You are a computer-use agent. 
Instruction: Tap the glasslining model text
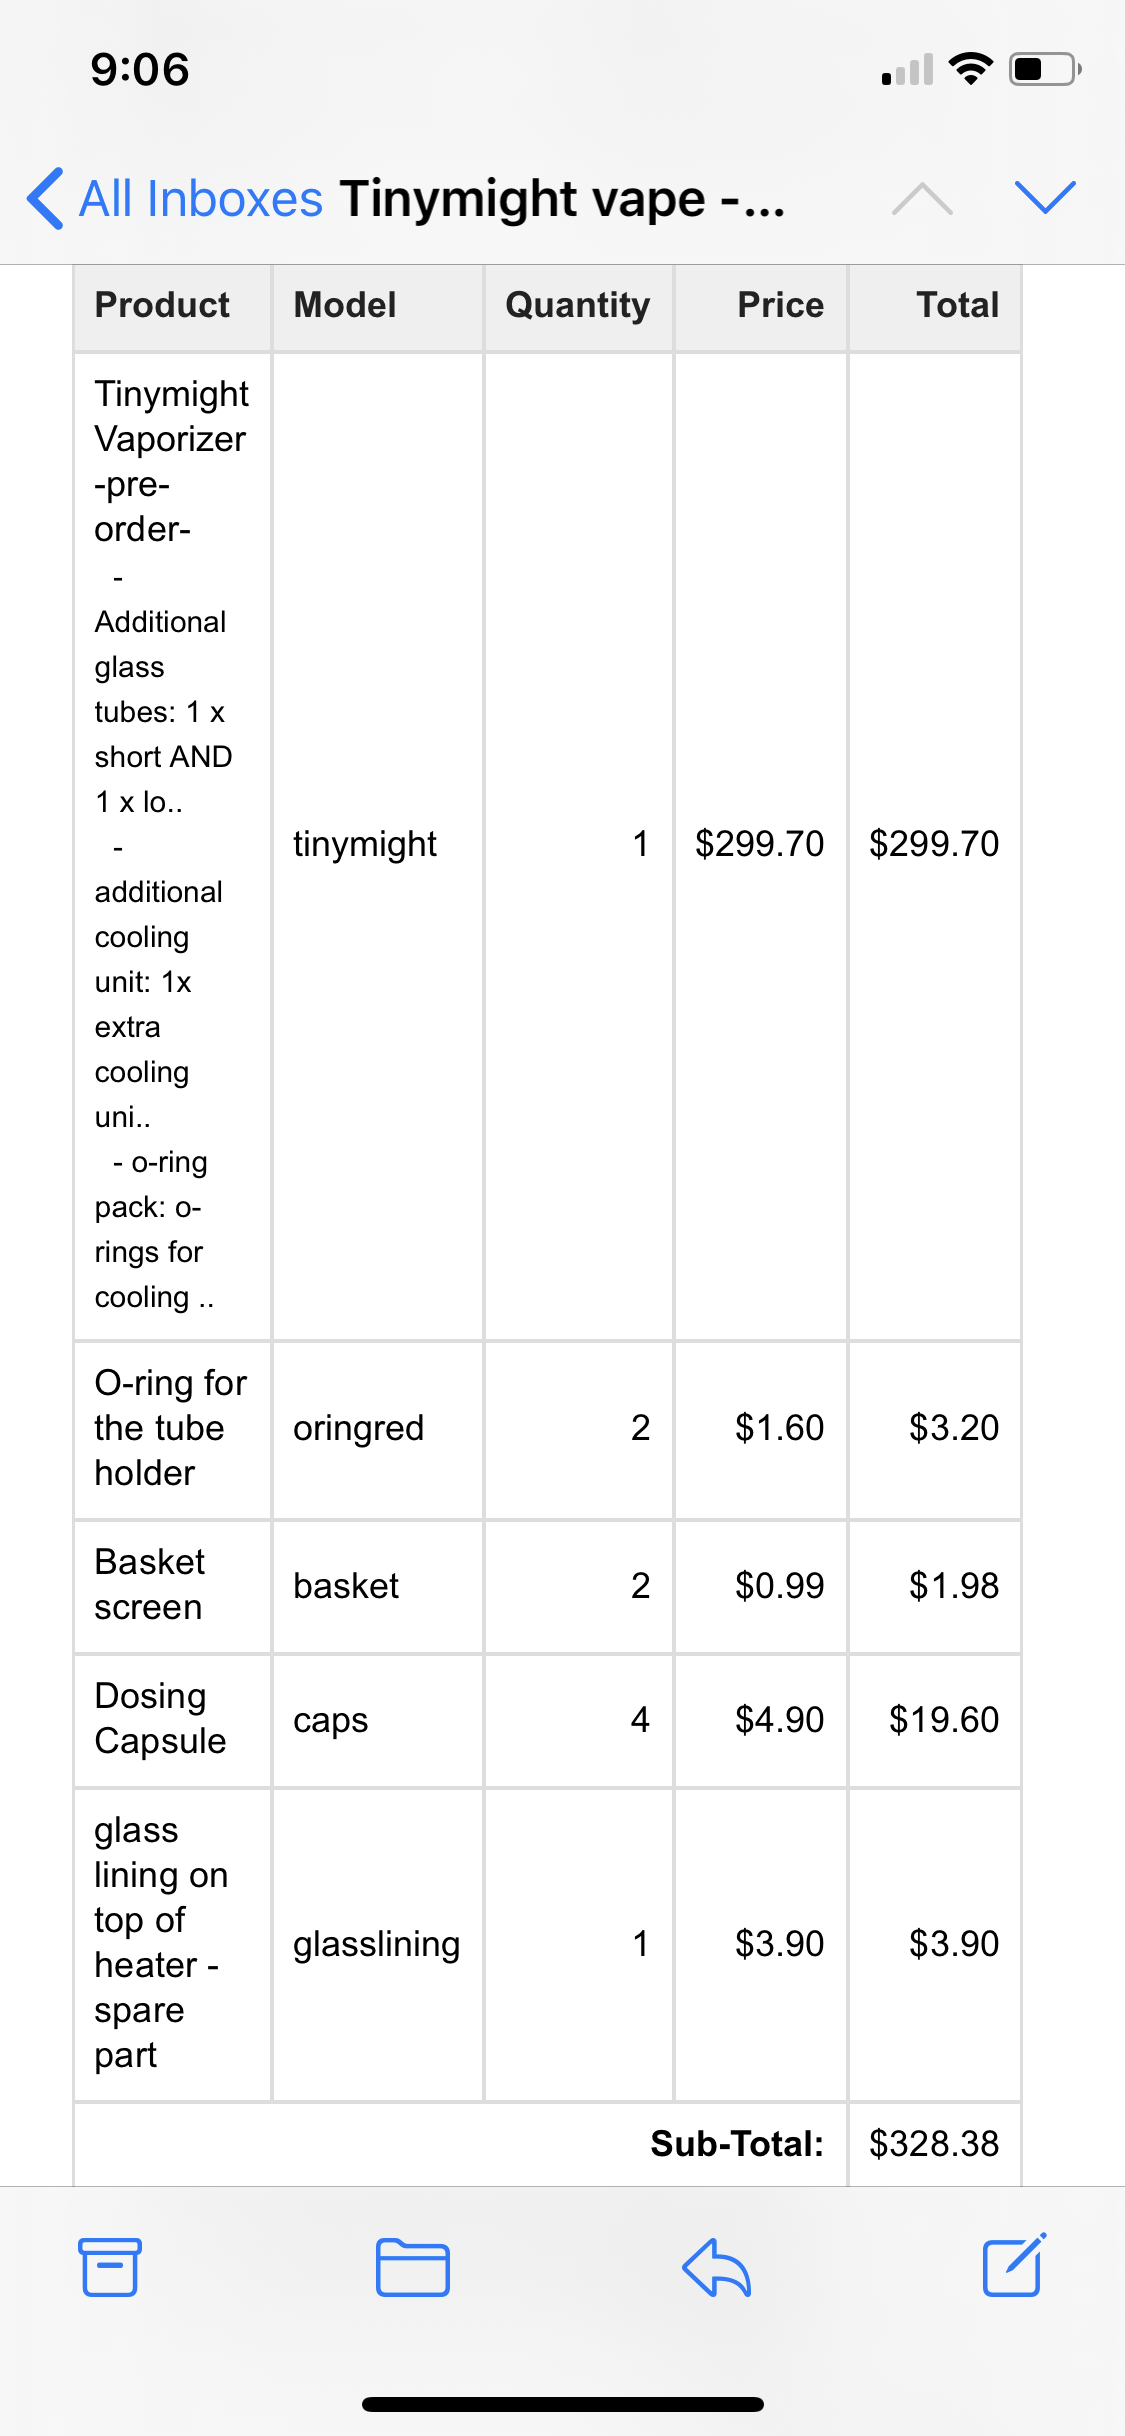(x=376, y=1944)
